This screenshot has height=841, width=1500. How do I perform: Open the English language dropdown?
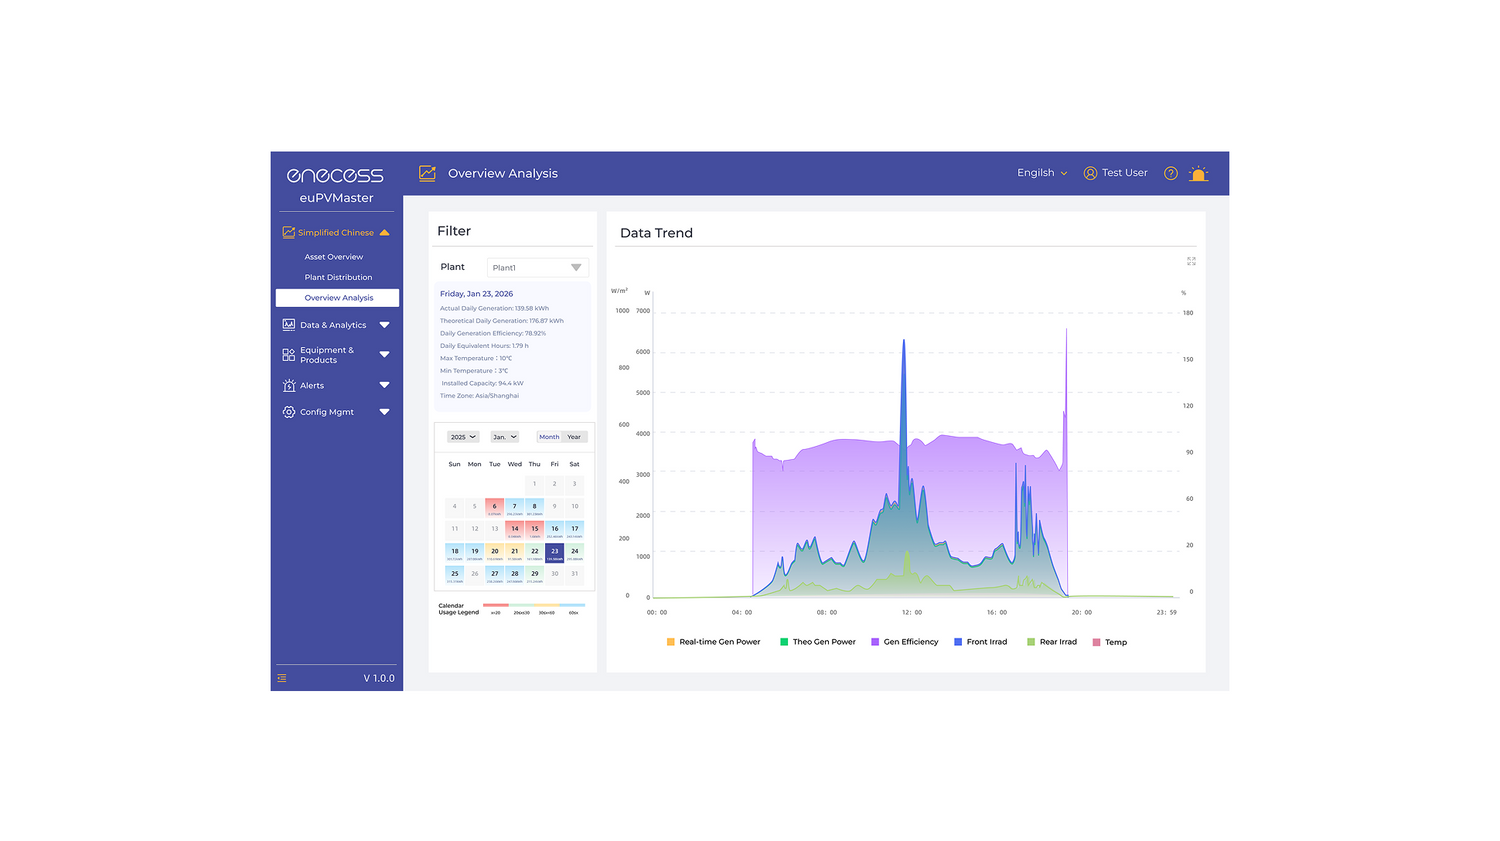point(1042,173)
